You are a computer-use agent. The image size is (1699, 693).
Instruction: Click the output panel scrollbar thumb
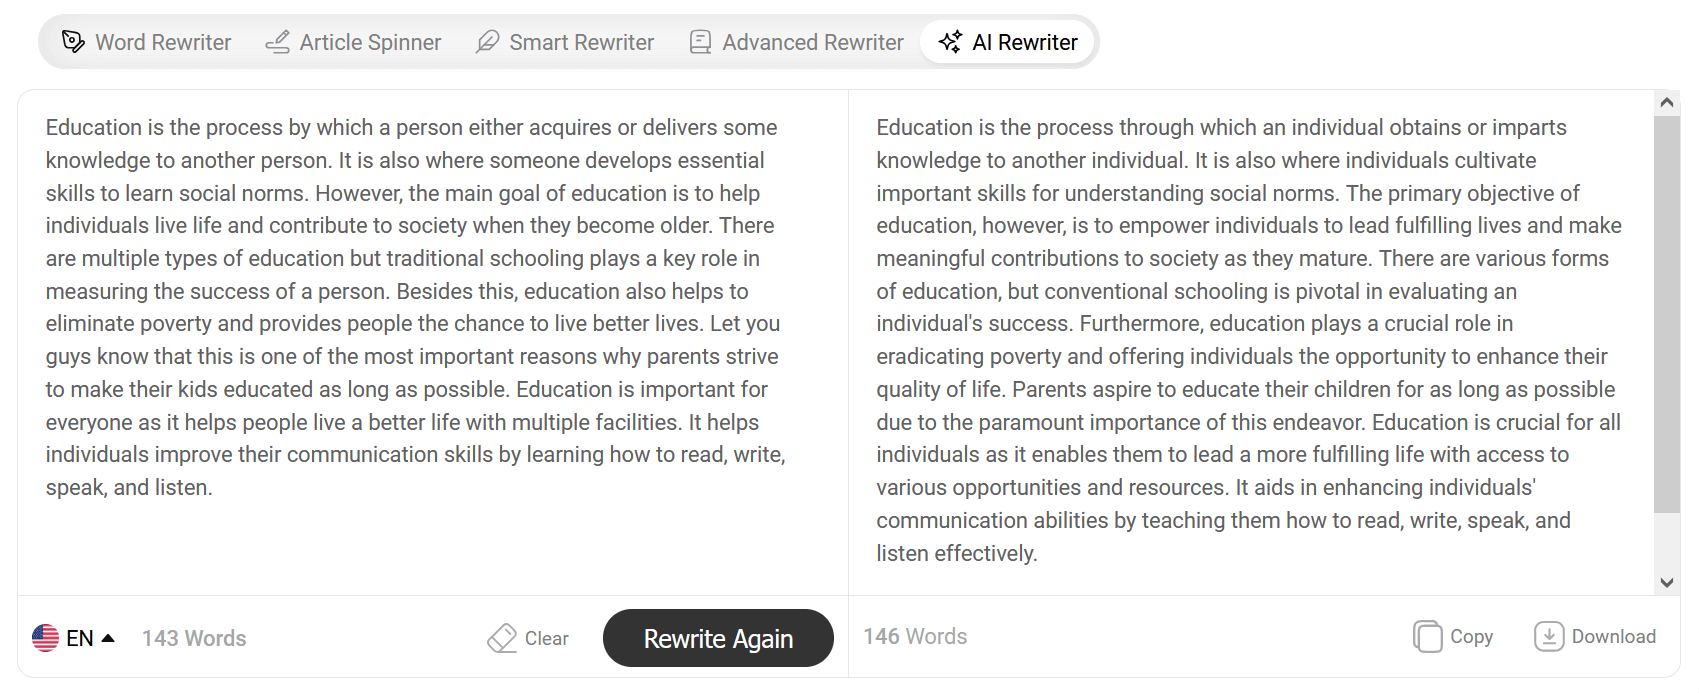(1667, 314)
